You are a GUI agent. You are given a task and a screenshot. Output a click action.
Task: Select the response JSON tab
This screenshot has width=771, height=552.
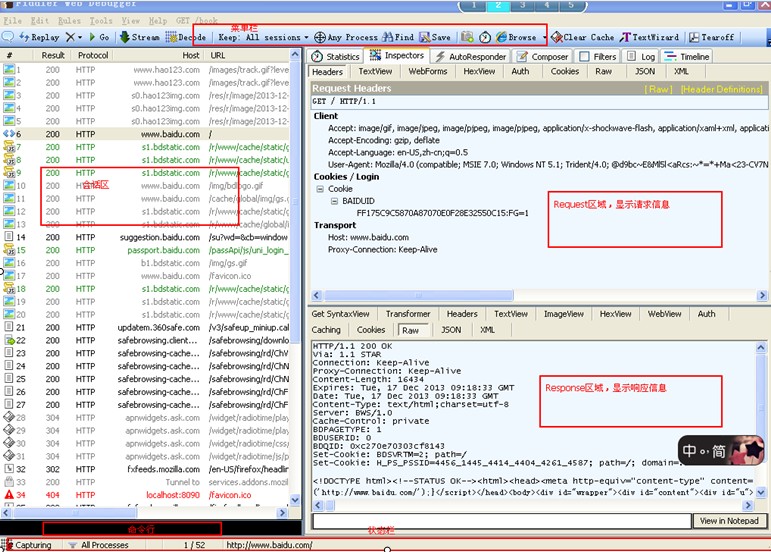coord(451,330)
